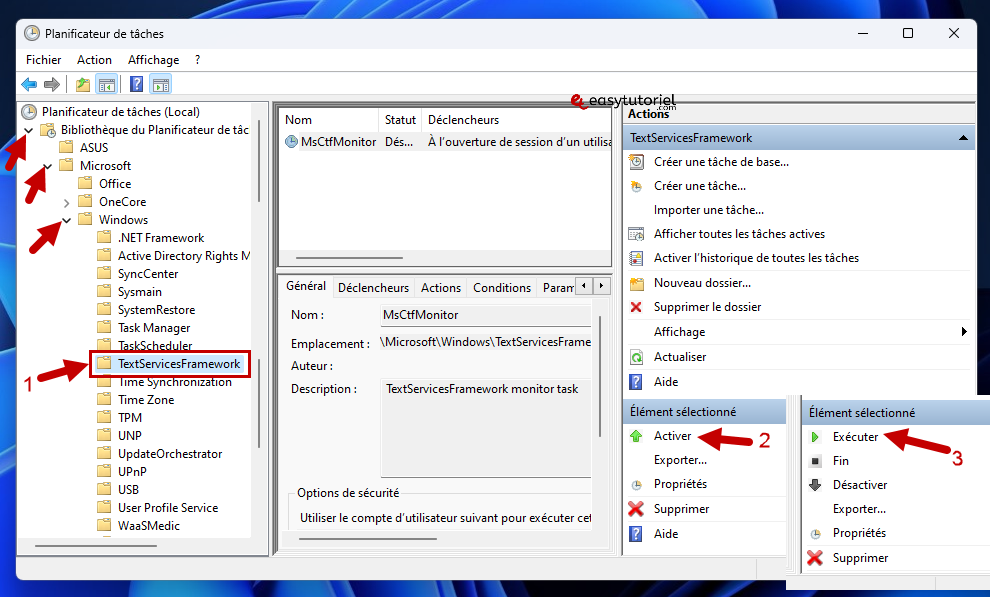Select the SyncCenter folder
The width and height of the screenshot is (990, 597).
pos(148,274)
